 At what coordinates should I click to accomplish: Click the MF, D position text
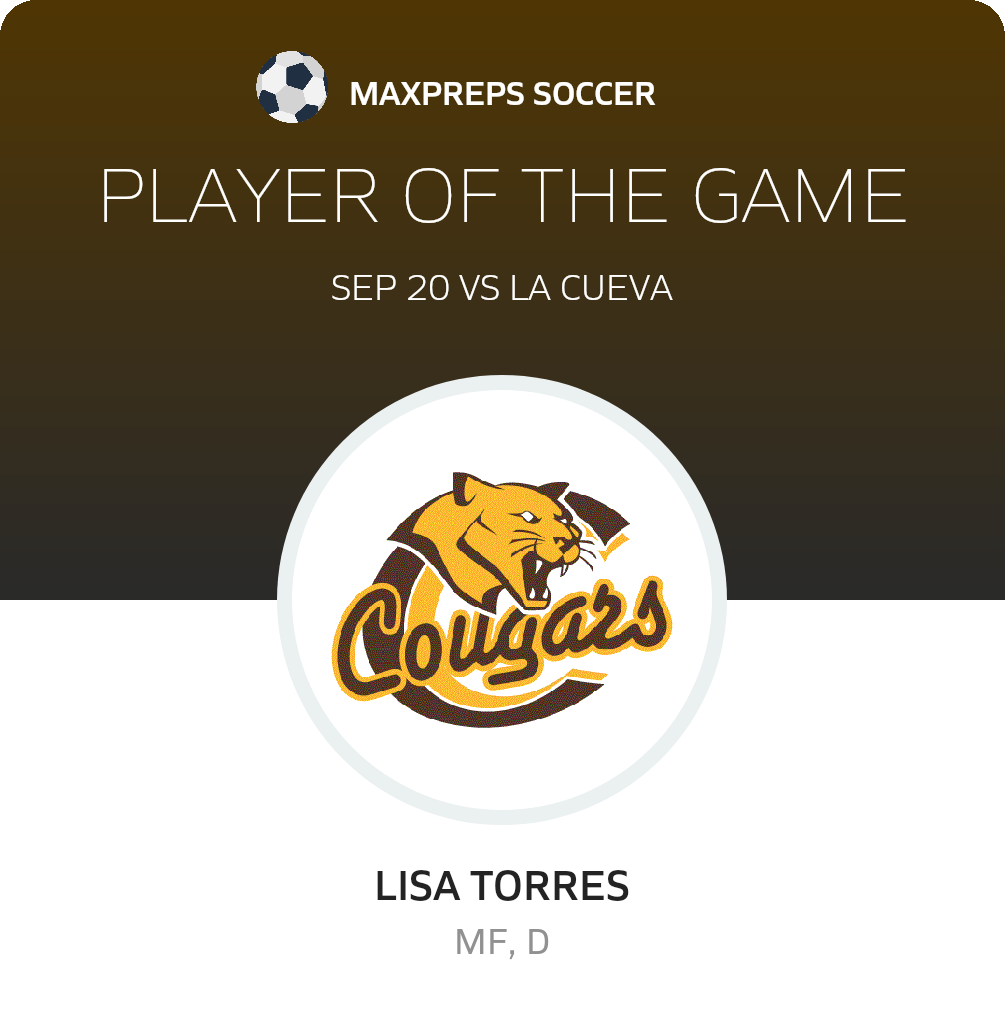pos(502,942)
